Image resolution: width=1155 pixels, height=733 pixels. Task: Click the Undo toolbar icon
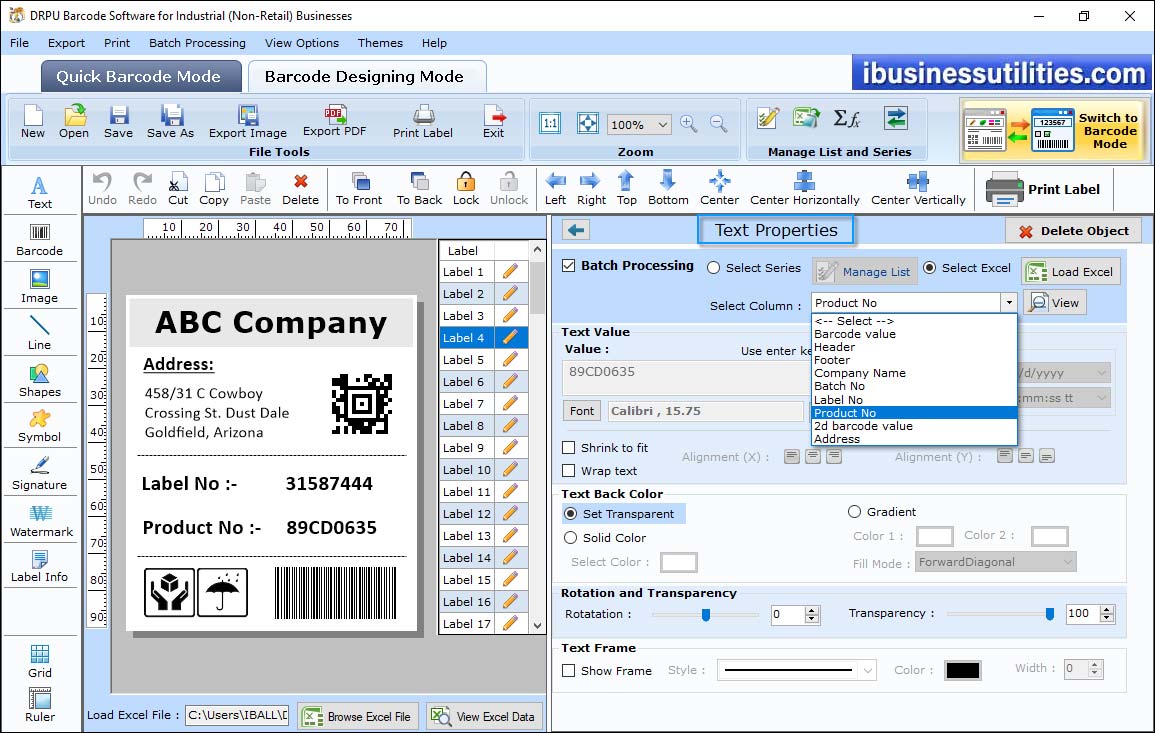coord(102,189)
